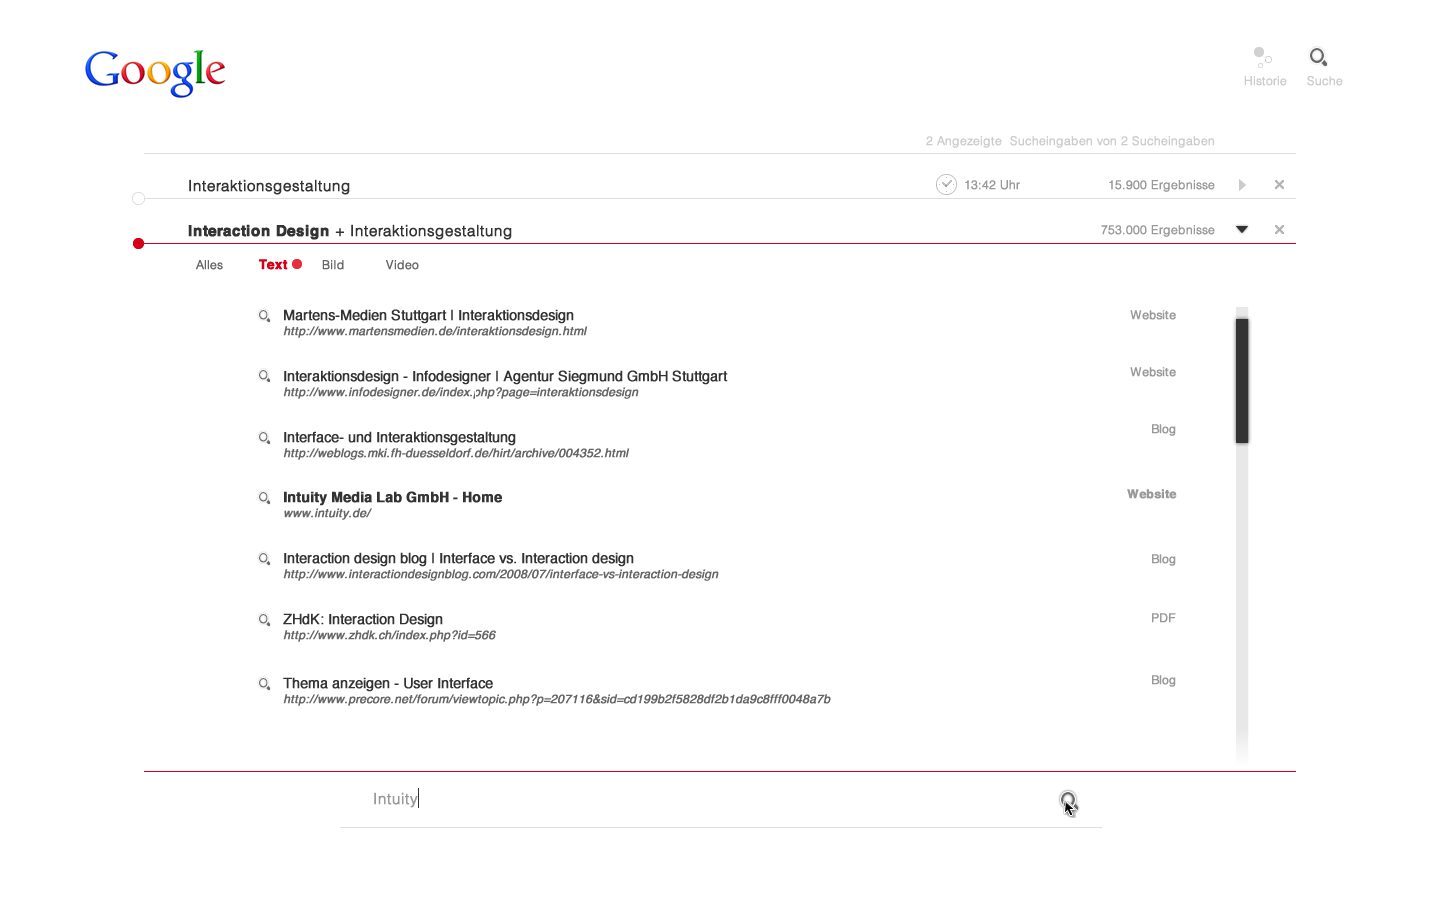Click the weblogs.mki.fh-duesseldorf.de URL
1440x900 pixels.
456,453
